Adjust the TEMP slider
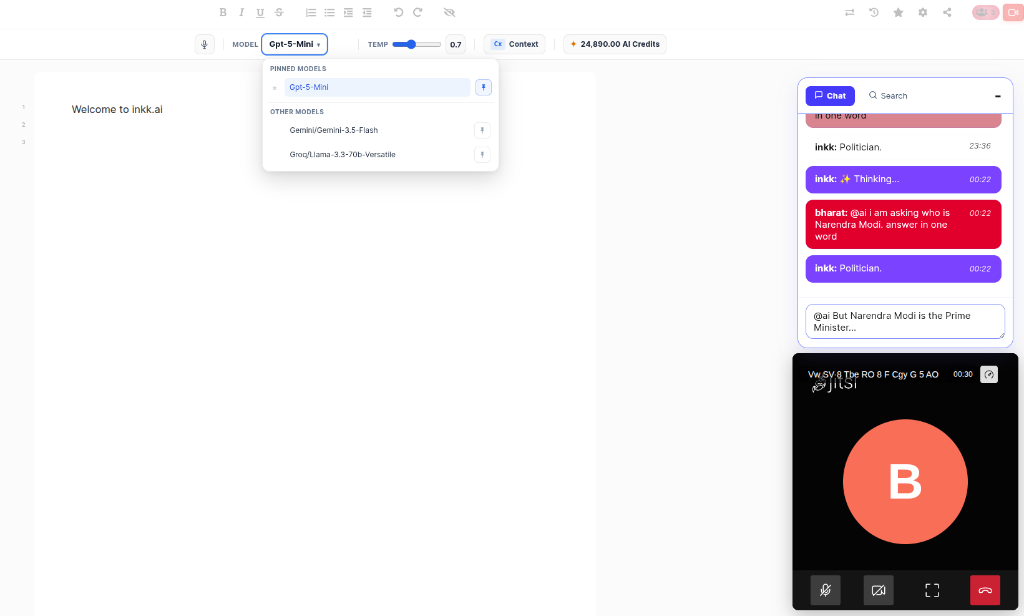 point(416,44)
